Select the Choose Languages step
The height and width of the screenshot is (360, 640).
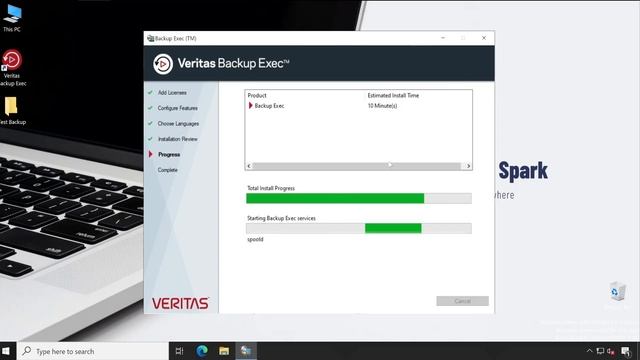point(178,124)
